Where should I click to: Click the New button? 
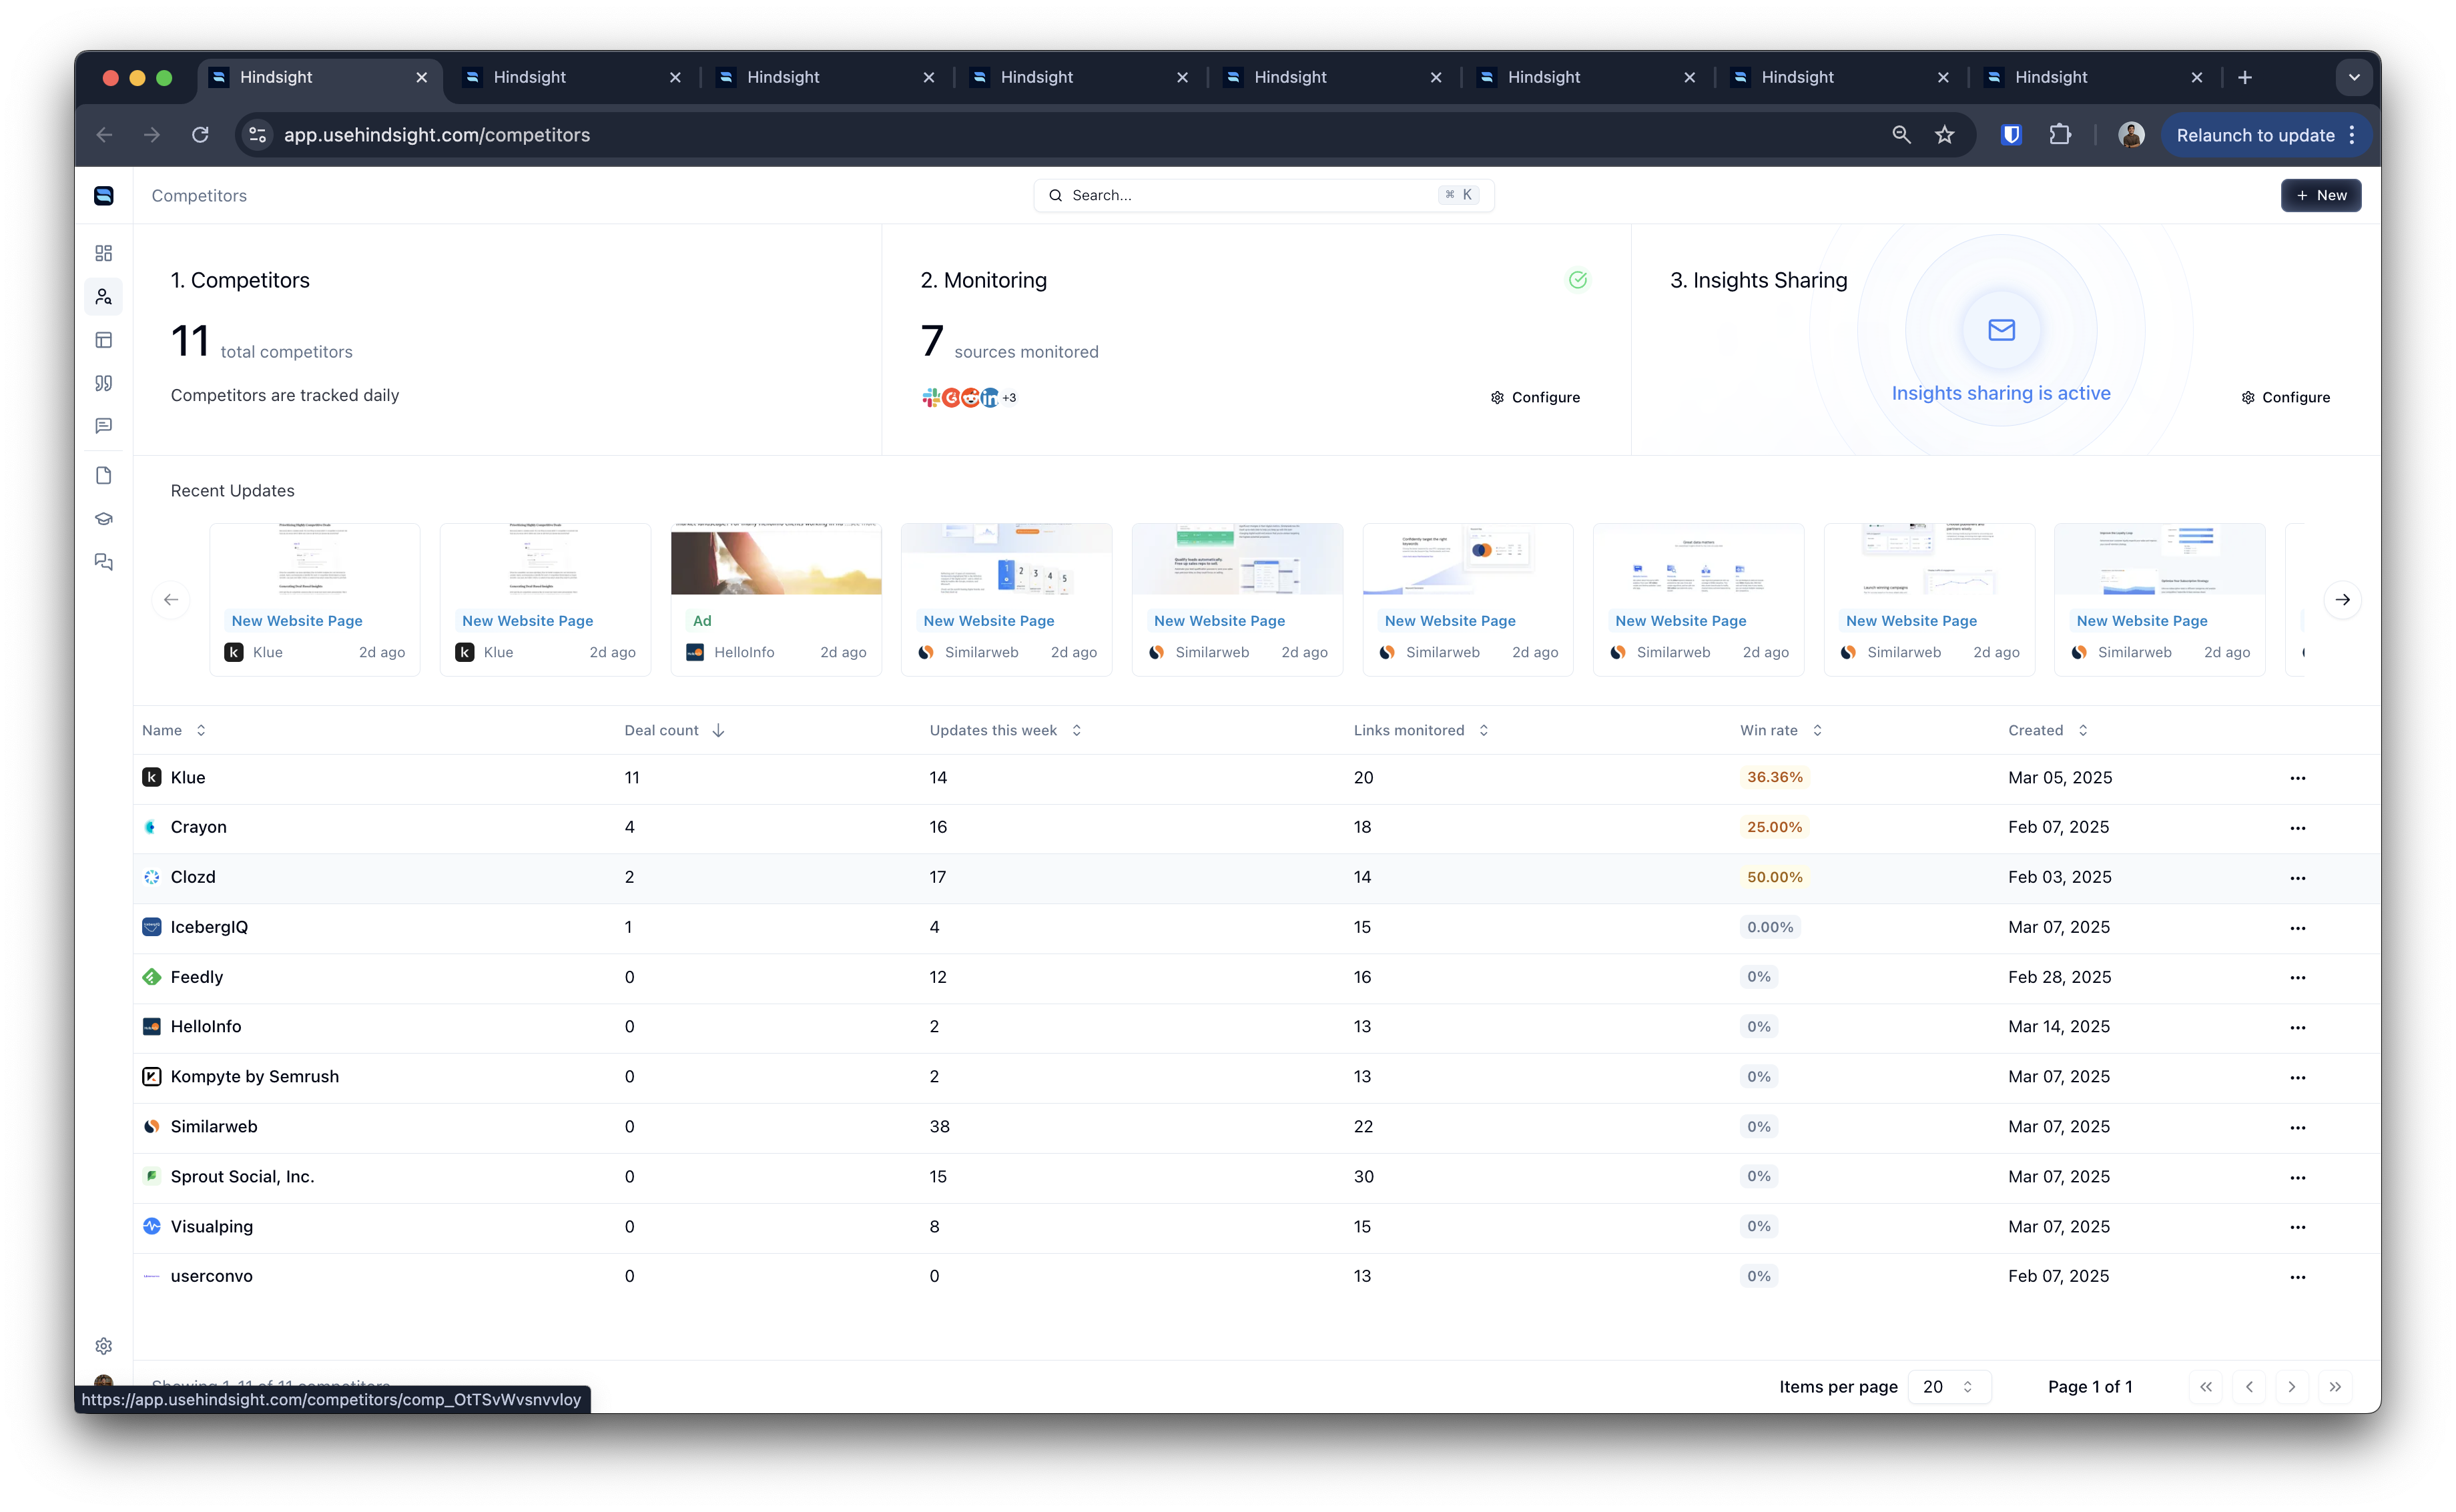(2320, 196)
